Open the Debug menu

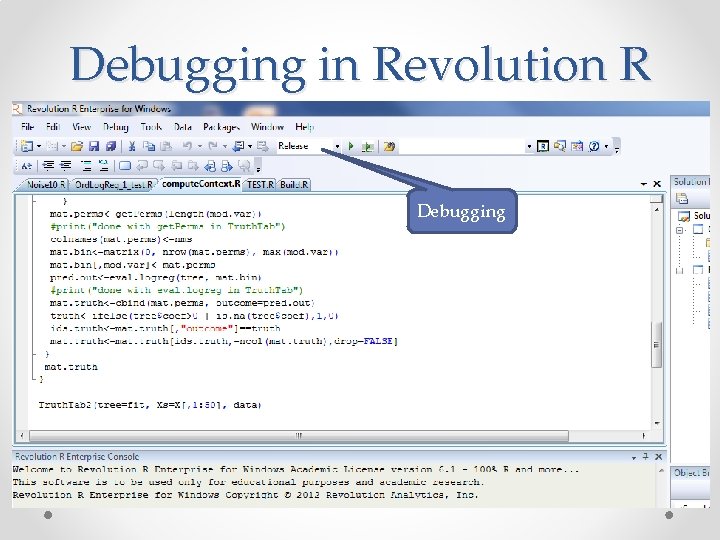click(116, 127)
